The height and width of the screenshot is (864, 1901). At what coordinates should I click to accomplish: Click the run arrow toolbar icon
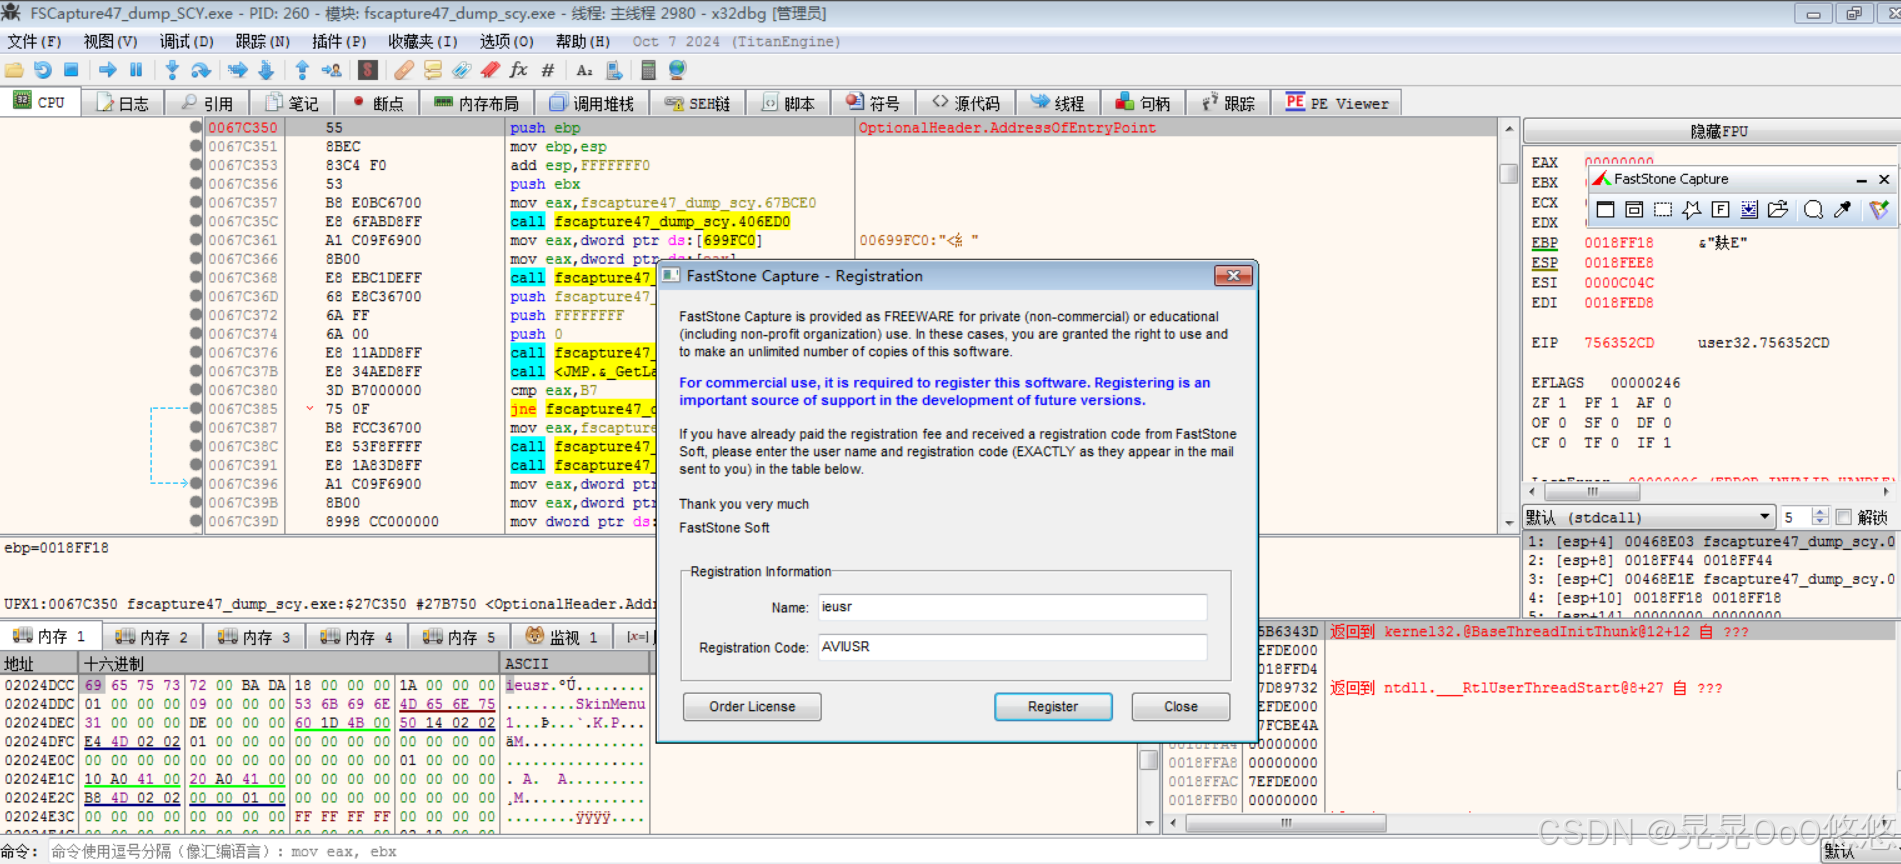tap(107, 70)
